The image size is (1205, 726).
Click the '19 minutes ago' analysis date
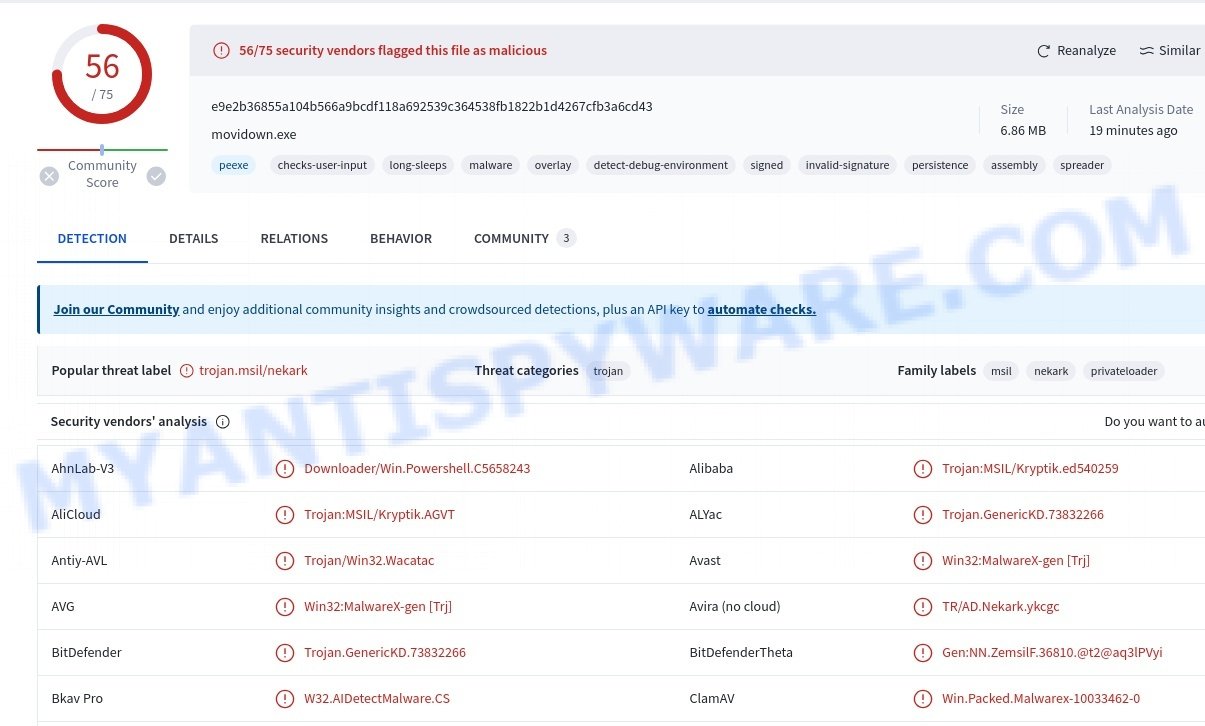coord(1133,131)
